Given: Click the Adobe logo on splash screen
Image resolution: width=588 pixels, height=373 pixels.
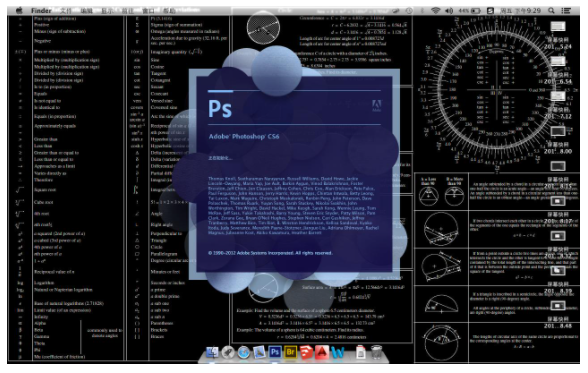Looking at the screenshot, I should (376, 106).
